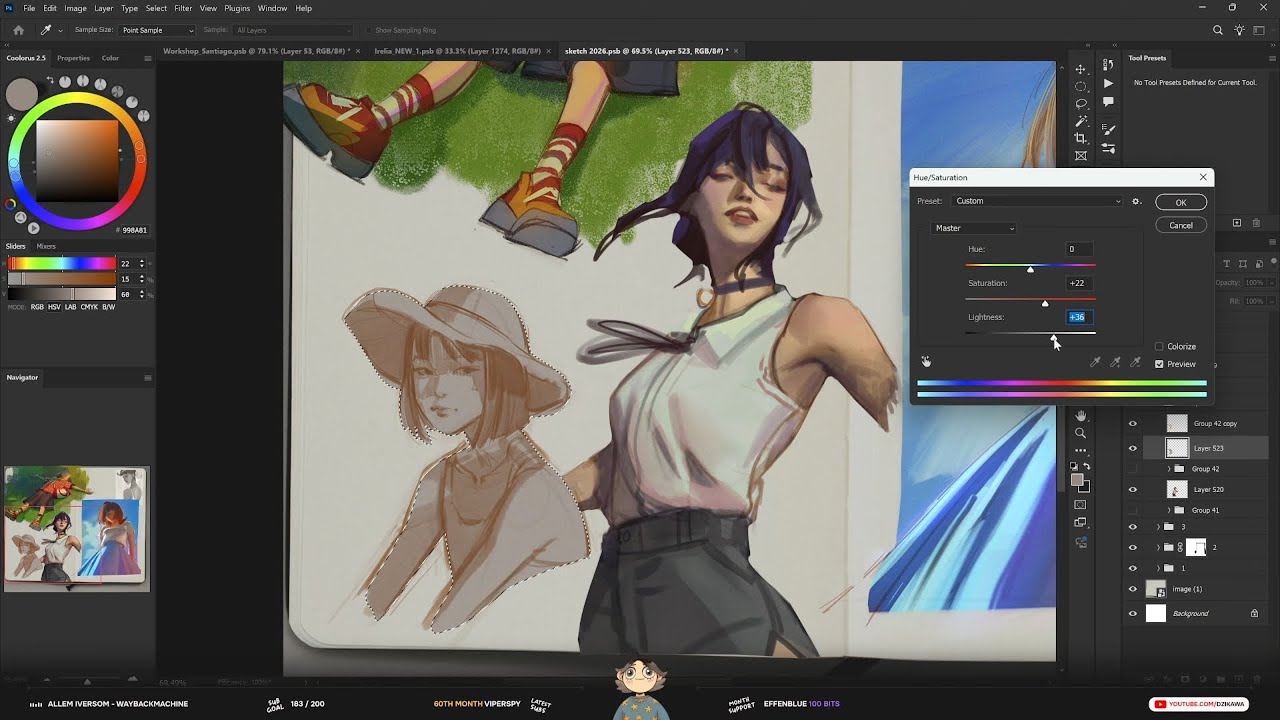Image resolution: width=1280 pixels, height=720 pixels.
Task: Hide the image (1) layer eye
Action: [x=1133, y=589]
